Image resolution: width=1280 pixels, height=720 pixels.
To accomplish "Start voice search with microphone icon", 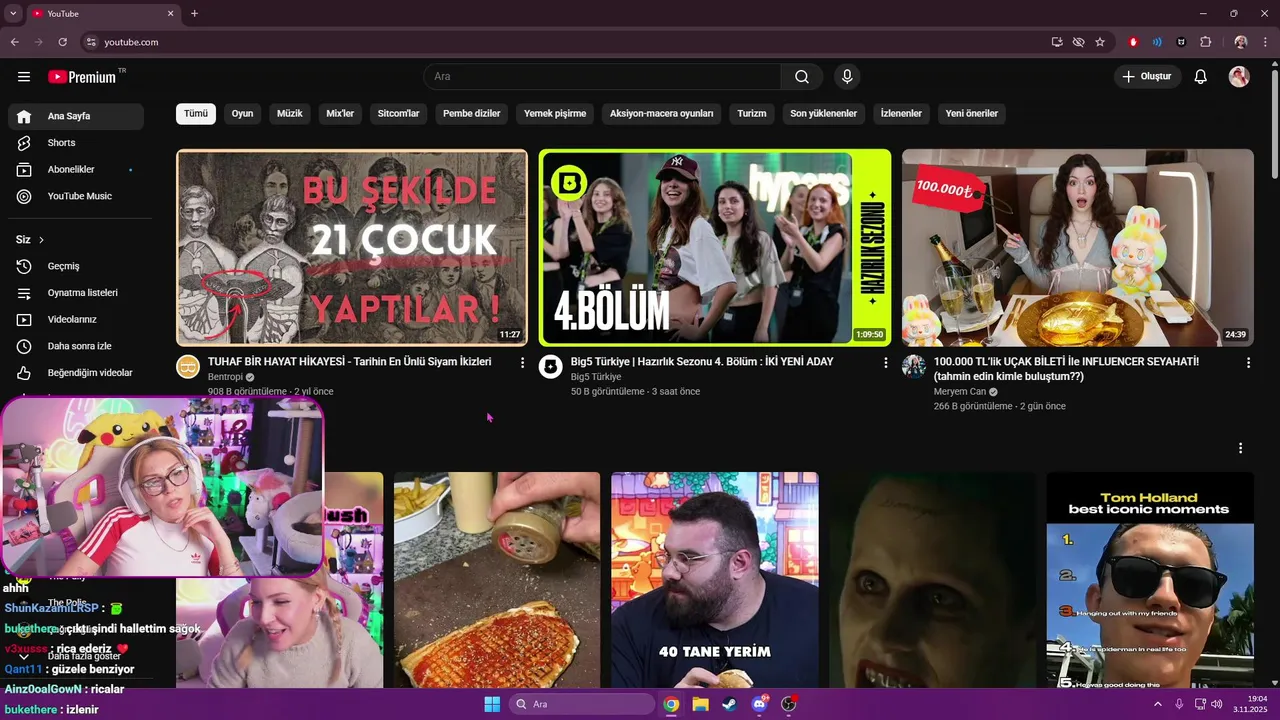I will tap(847, 77).
